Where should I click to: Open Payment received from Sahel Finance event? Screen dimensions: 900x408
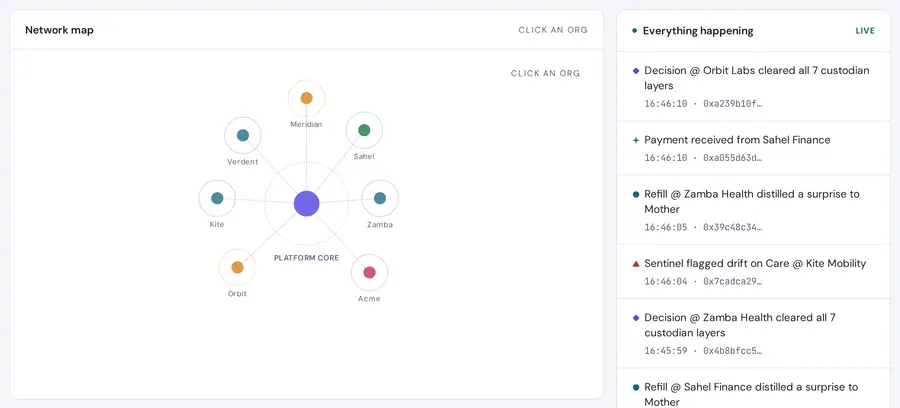click(754, 148)
